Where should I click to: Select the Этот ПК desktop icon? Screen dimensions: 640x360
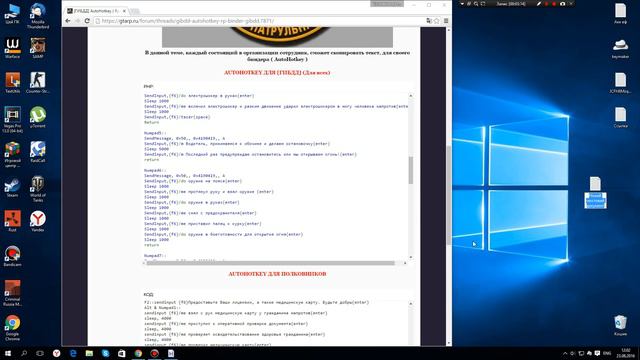point(12,14)
